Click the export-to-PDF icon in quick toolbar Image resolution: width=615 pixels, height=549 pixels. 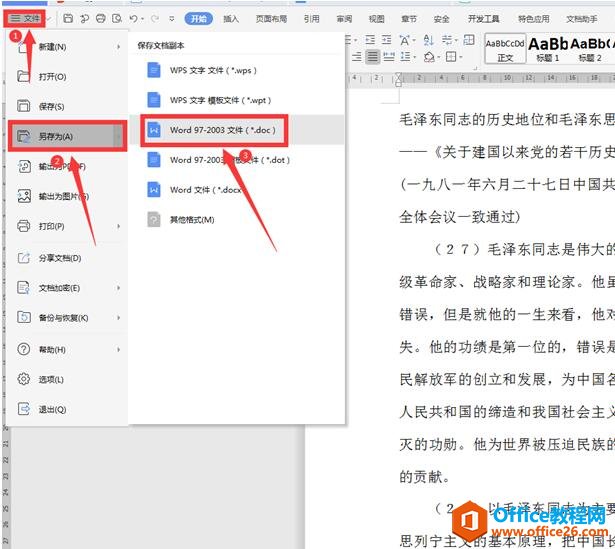coord(84,18)
